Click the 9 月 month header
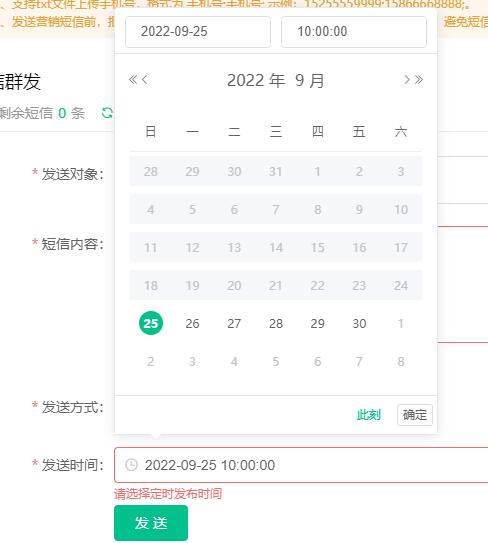 (x=310, y=80)
